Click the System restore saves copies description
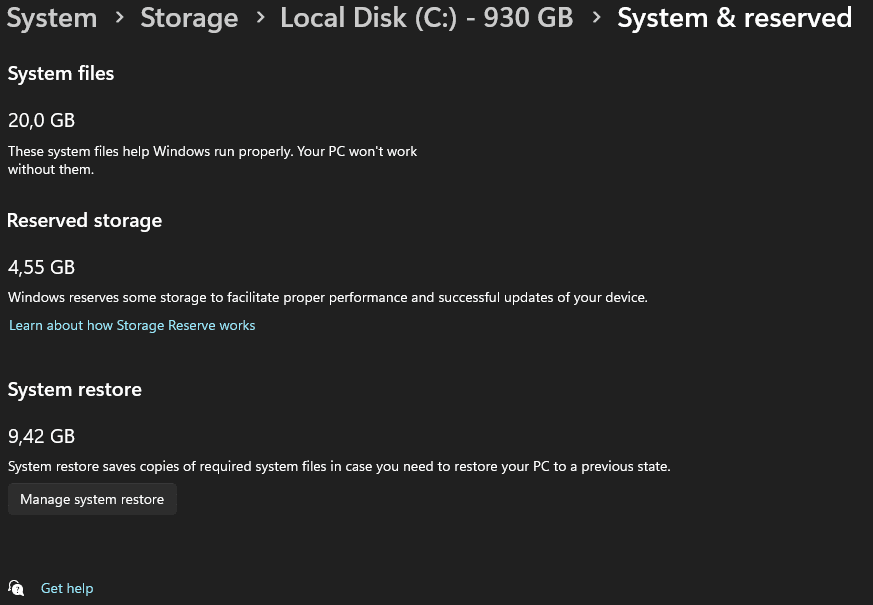The width and height of the screenshot is (873, 605). (x=339, y=466)
